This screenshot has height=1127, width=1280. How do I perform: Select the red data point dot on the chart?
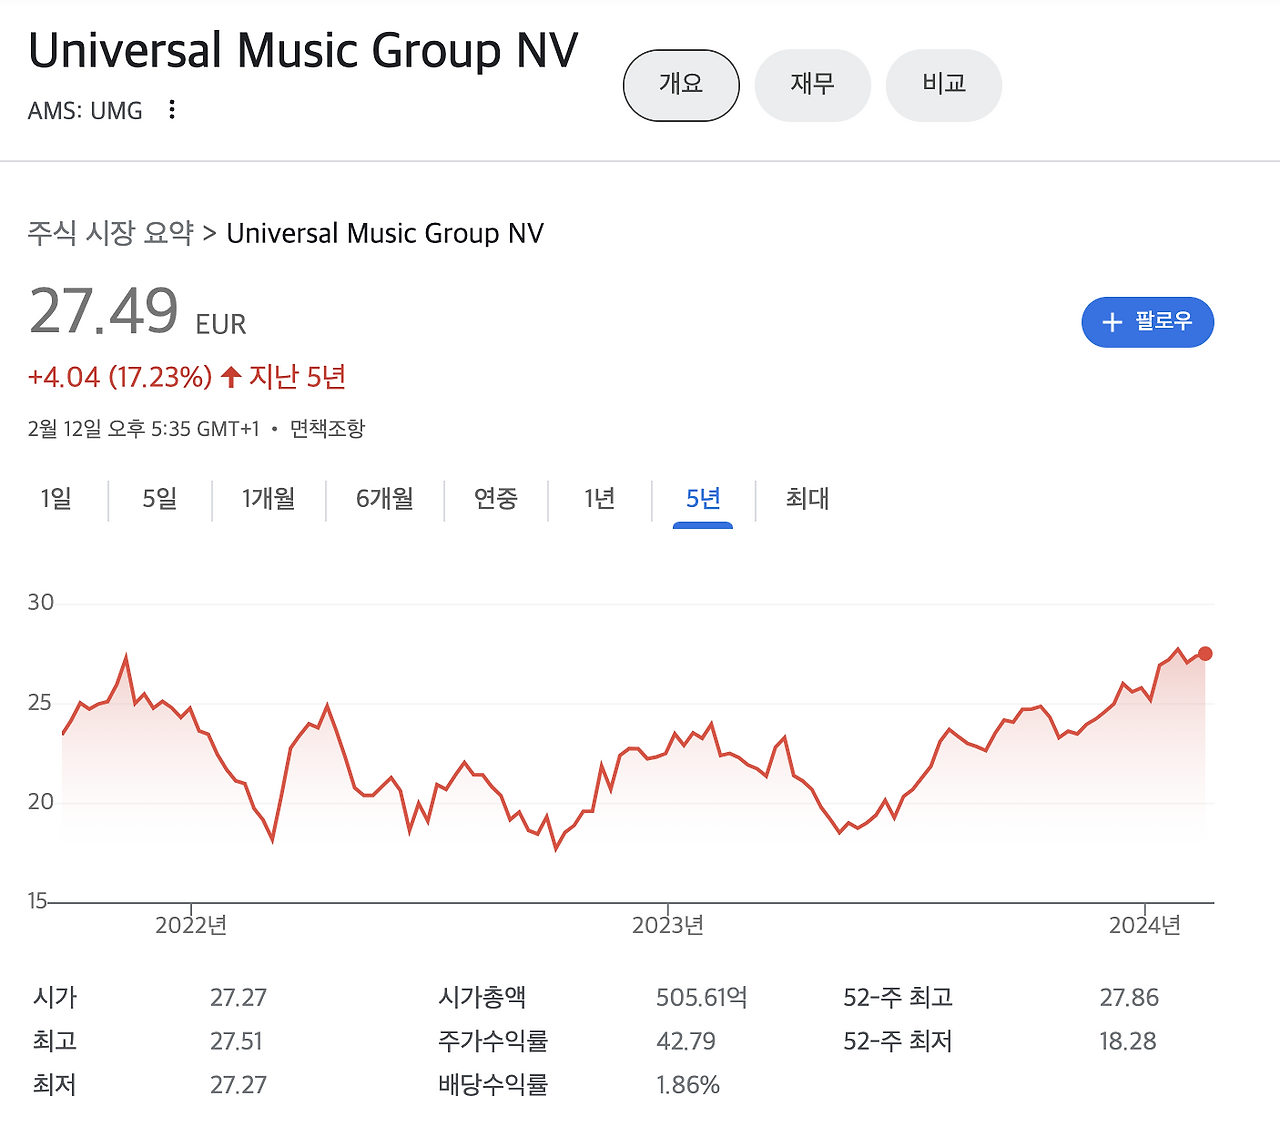click(1205, 653)
